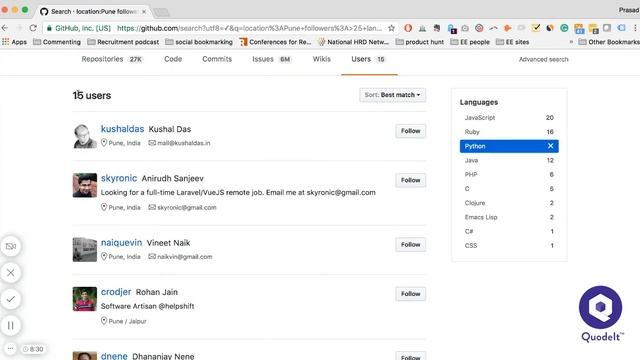Filter by Ruby language
The height and width of the screenshot is (360, 640).
click(x=509, y=132)
